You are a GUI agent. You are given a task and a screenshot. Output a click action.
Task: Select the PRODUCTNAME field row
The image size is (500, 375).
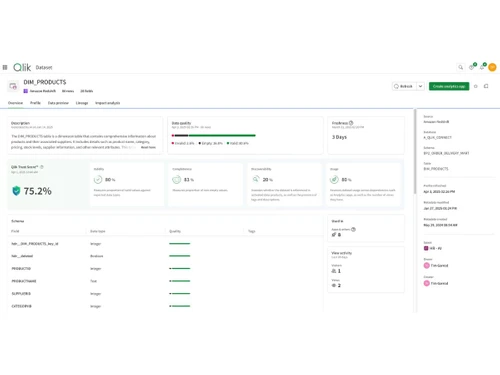pyautogui.click(x=165, y=281)
